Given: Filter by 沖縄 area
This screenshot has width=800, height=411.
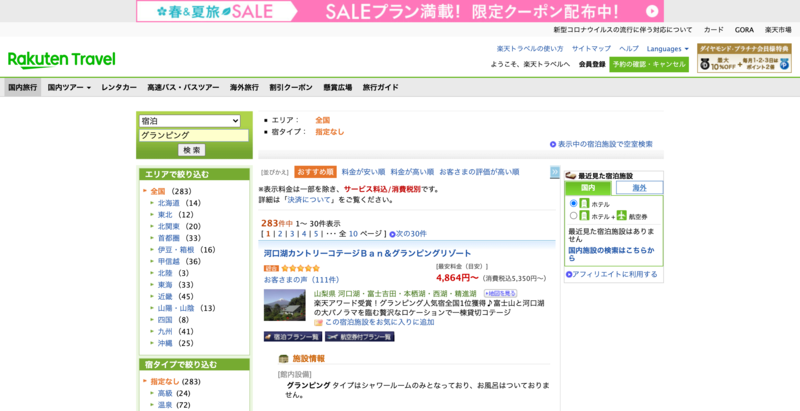Looking at the screenshot, I should (165, 343).
